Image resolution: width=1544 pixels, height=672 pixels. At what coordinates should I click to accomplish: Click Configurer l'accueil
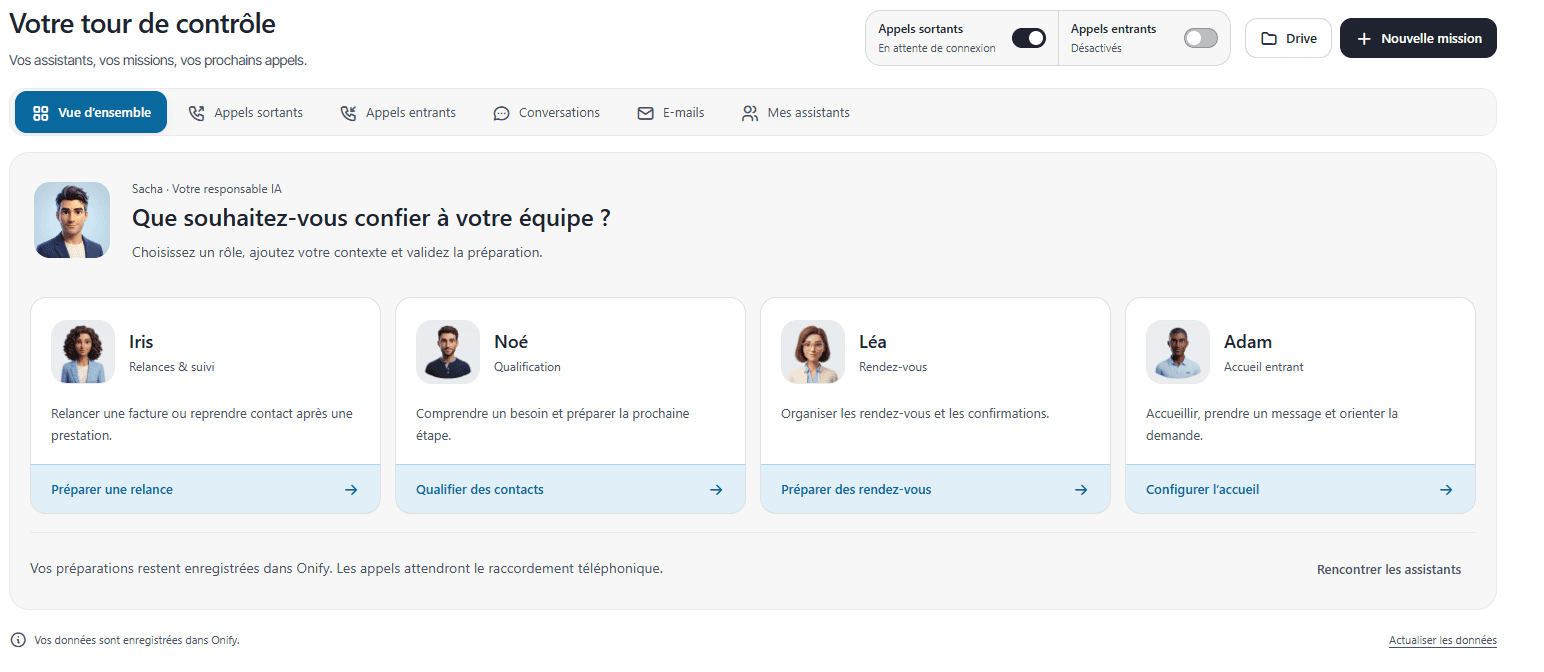point(1300,489)
